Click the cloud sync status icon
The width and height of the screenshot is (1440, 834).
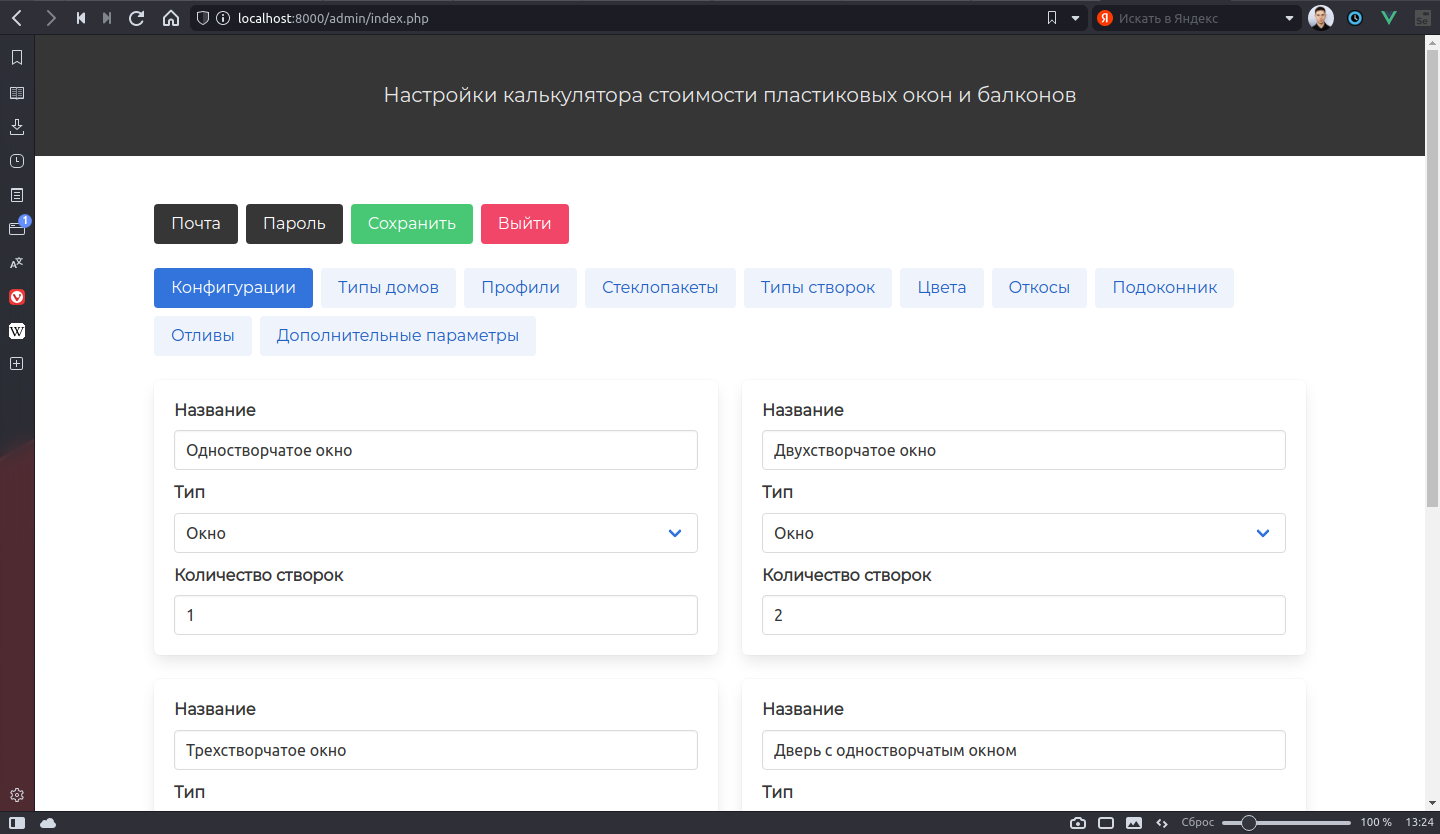click(48, 823)
